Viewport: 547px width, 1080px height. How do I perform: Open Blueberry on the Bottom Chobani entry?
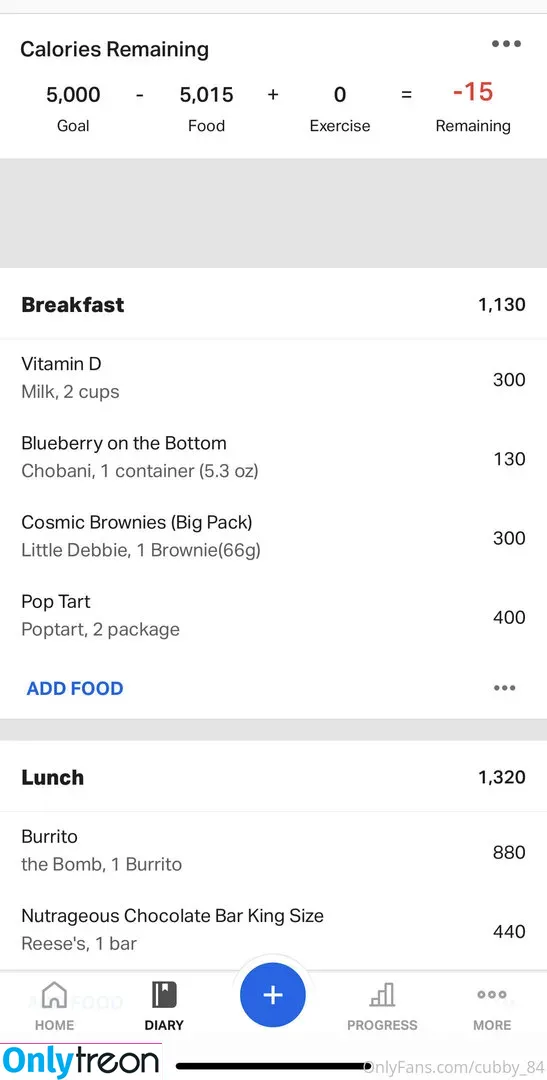tap(274, 457)
